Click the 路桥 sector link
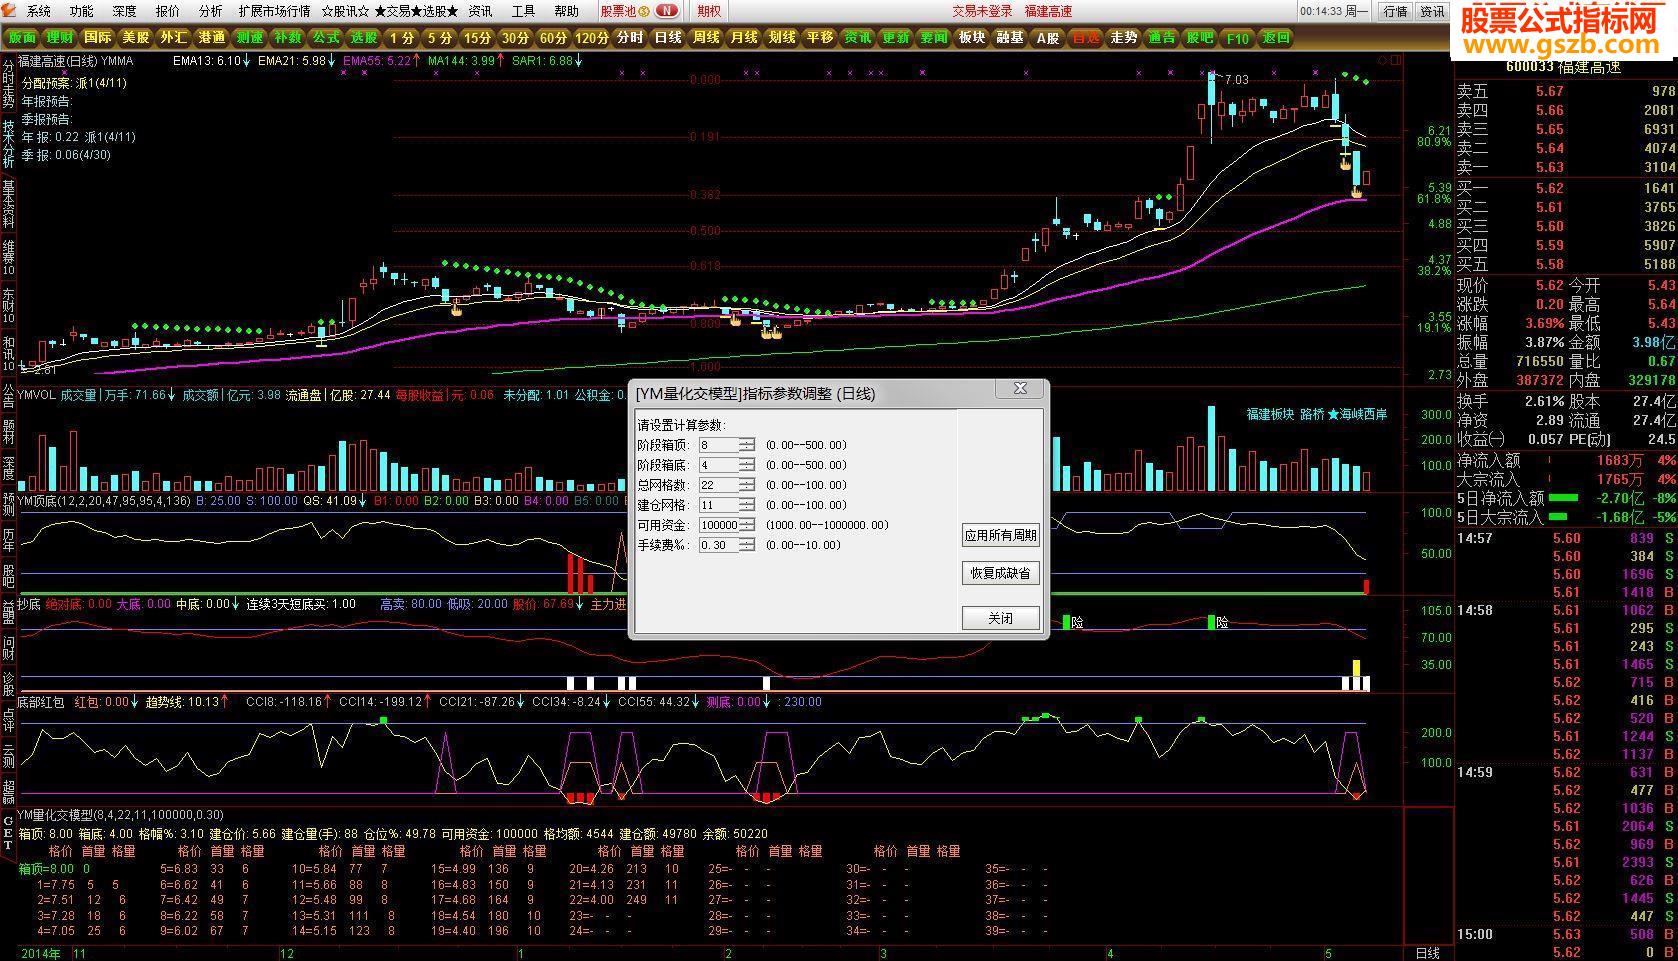 click(1312, 414)
